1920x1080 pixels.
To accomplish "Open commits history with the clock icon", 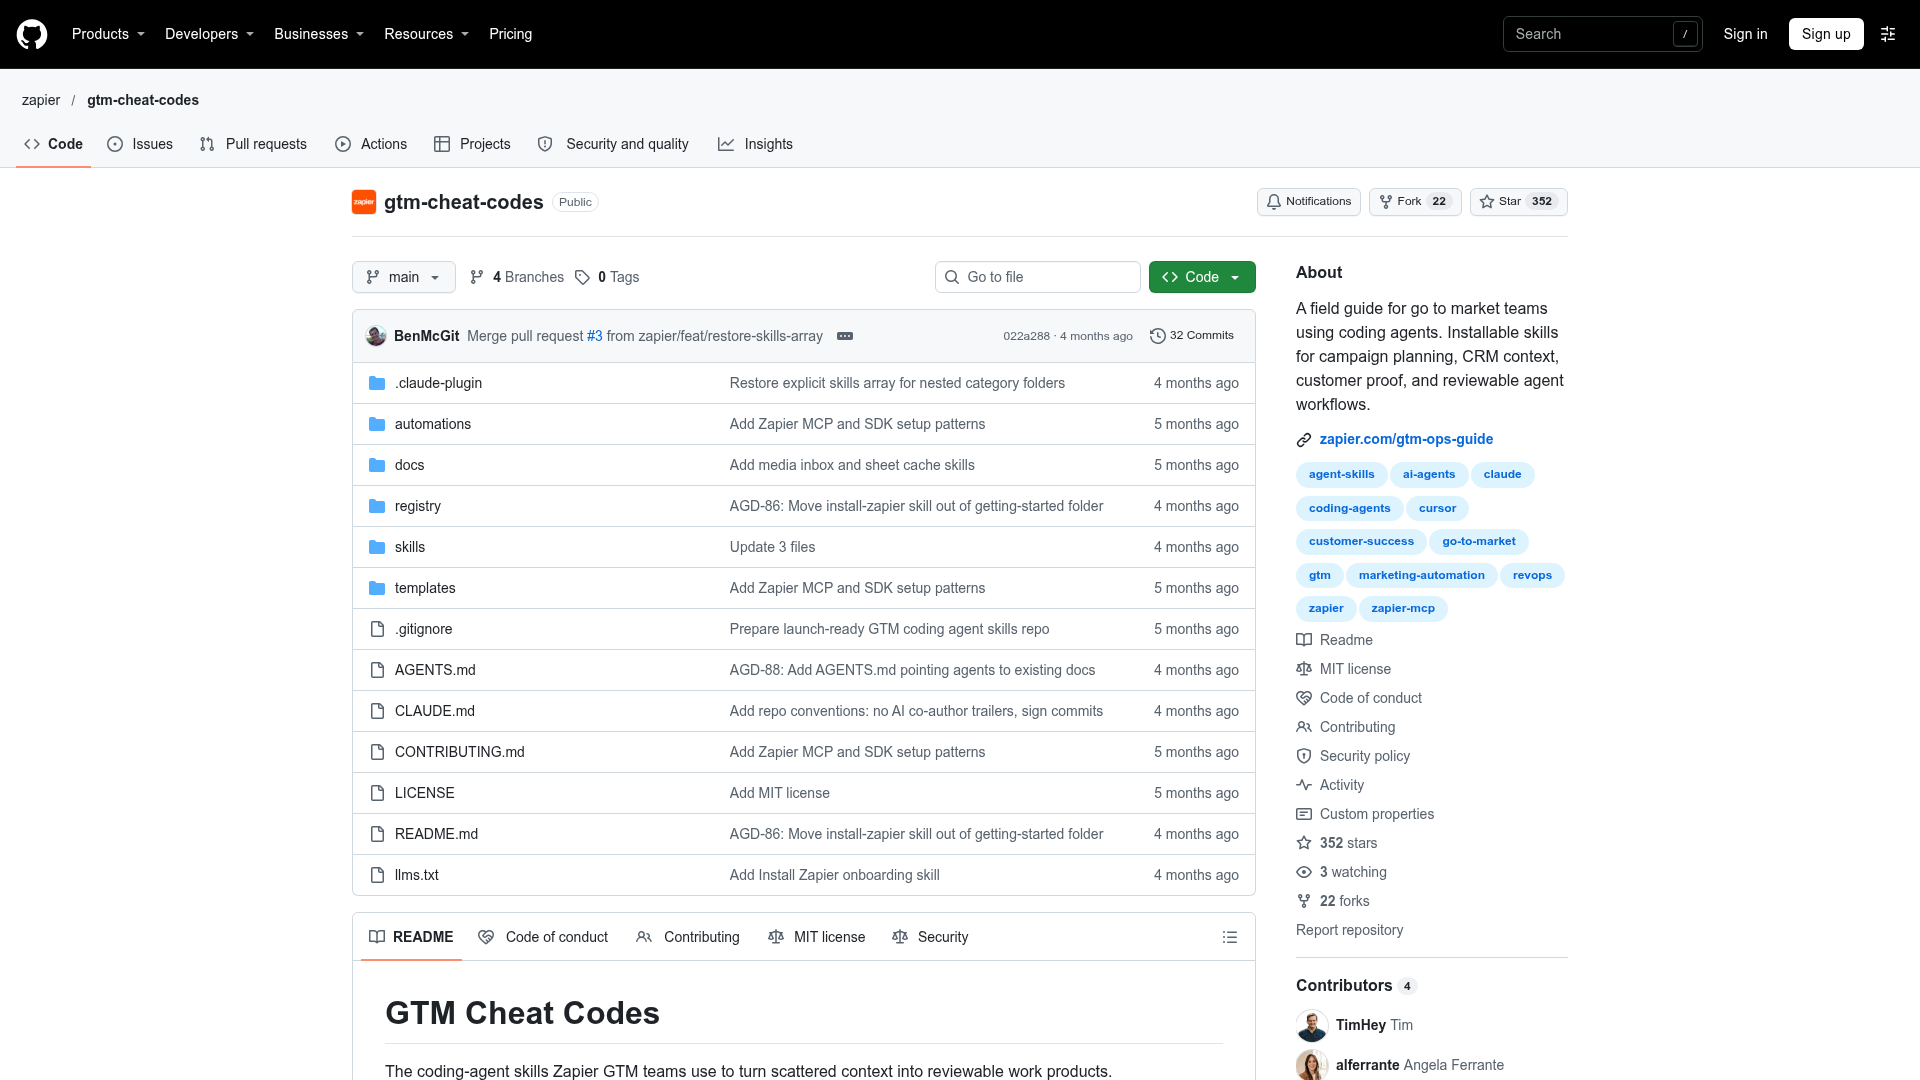I will pos(1192,336).
